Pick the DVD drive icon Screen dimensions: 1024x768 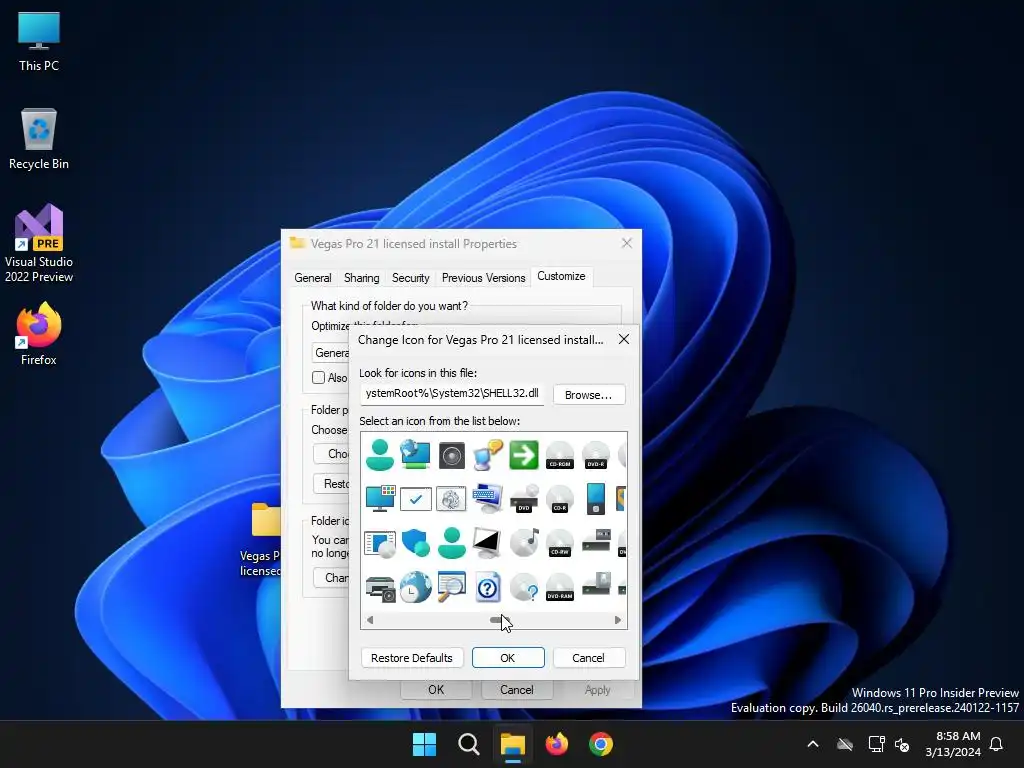tap(524, 499)
